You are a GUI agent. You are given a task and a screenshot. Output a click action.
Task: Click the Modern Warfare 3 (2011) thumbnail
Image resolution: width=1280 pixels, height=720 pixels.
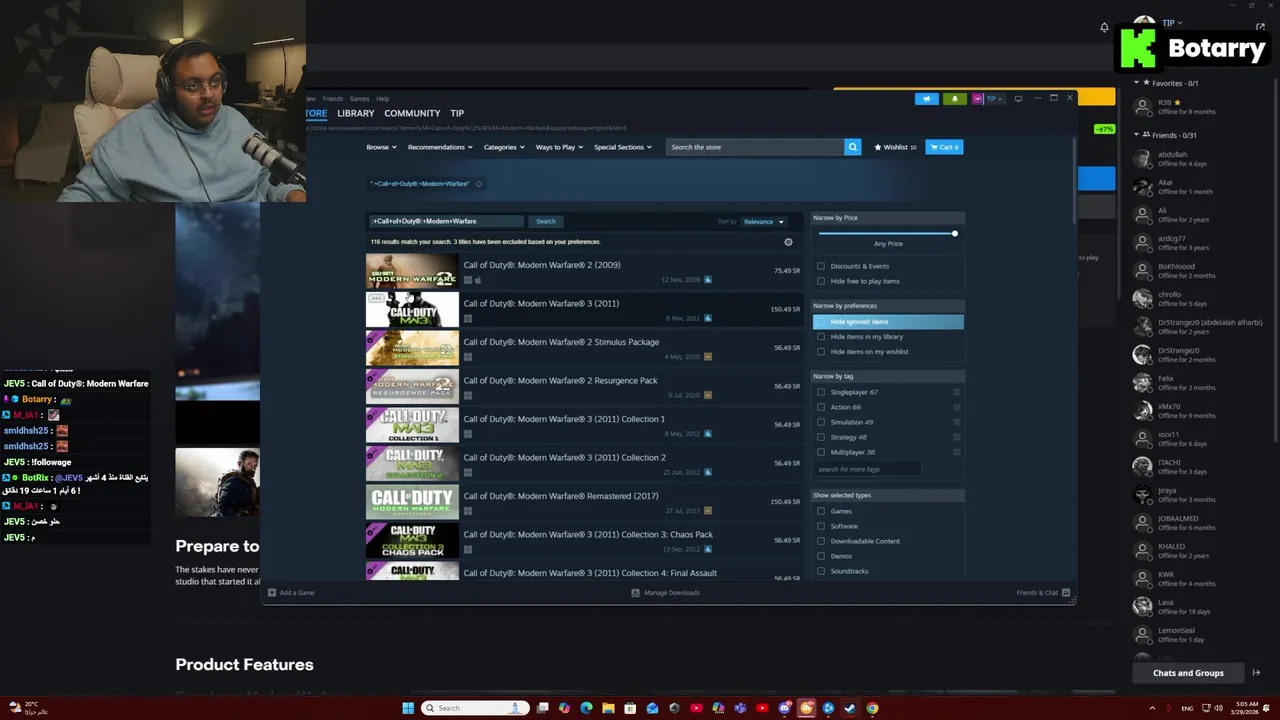point(412,310)
